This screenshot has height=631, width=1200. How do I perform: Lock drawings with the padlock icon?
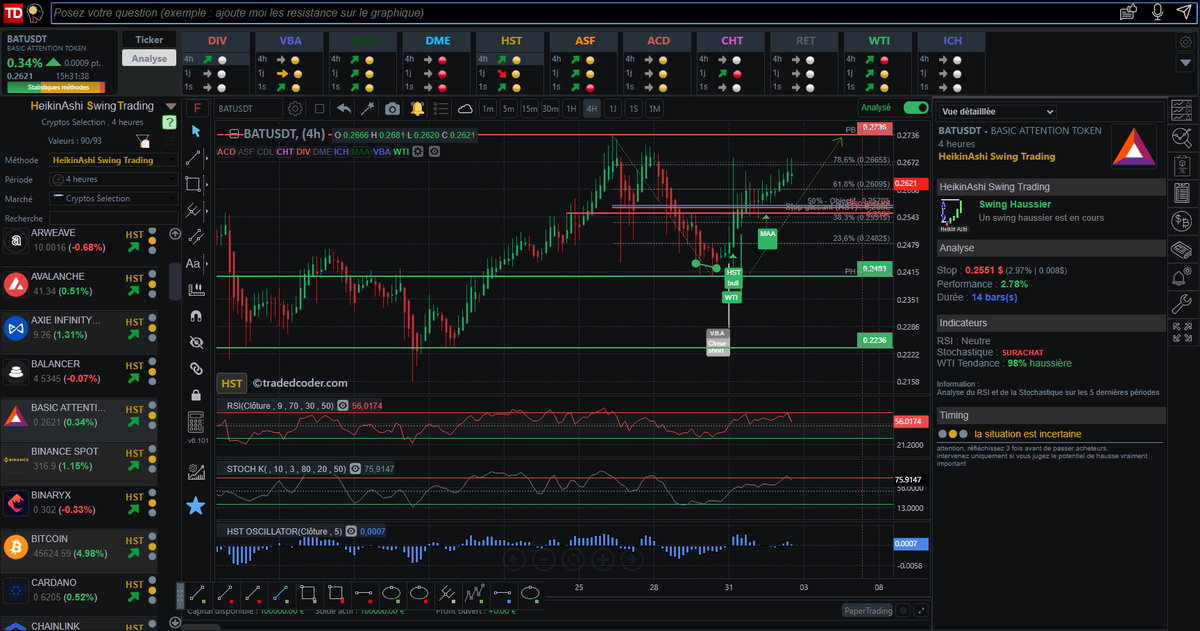point(195,395)
